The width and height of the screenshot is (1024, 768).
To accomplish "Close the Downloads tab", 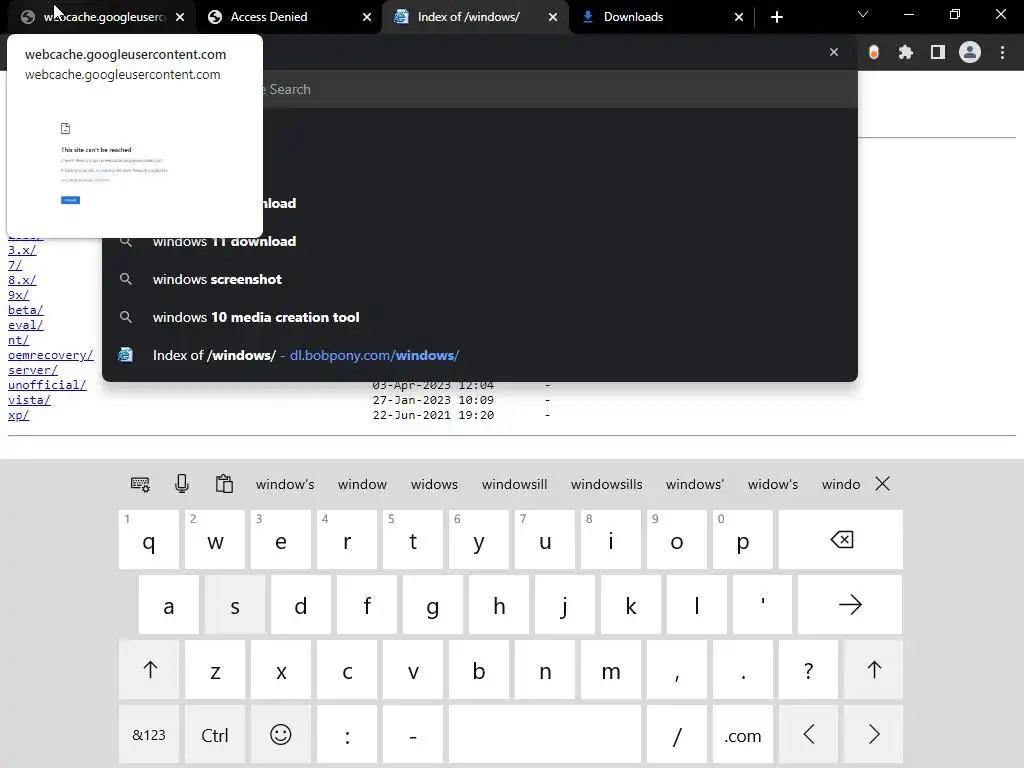I will 739,17.
